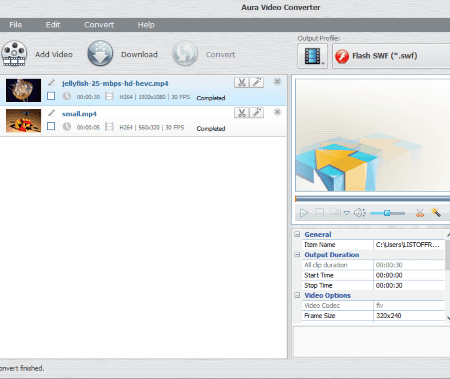The height and width of the screenshot is (379, 450).
Task: Click the Convert circular arrows icon
Action: click(185, 53)
